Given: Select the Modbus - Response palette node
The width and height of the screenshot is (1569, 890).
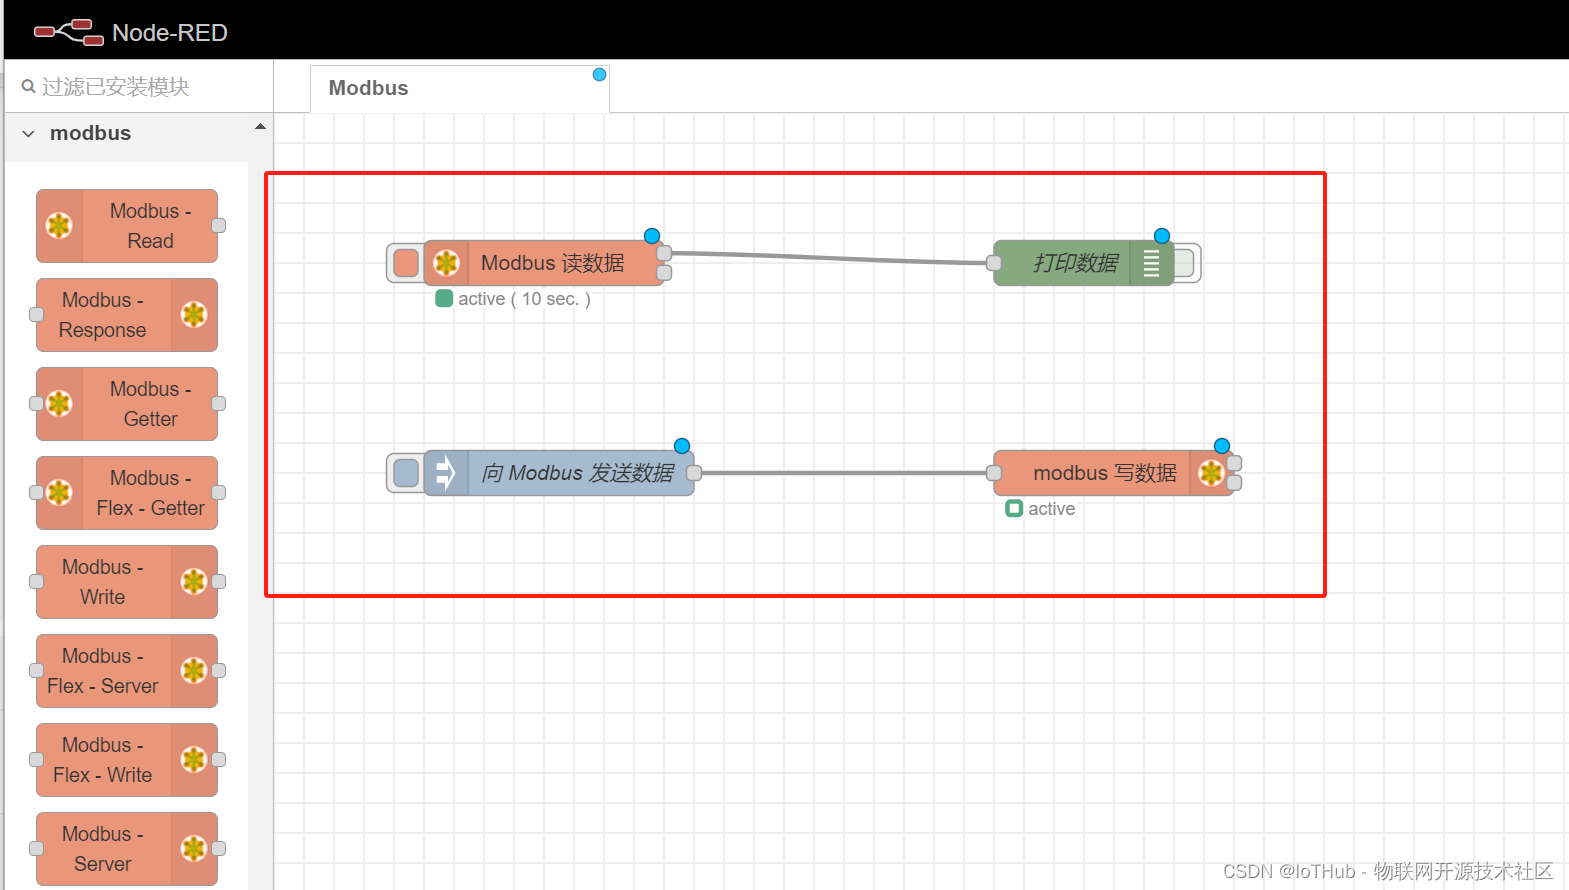Looking at the screenshot, I should 127,315.
